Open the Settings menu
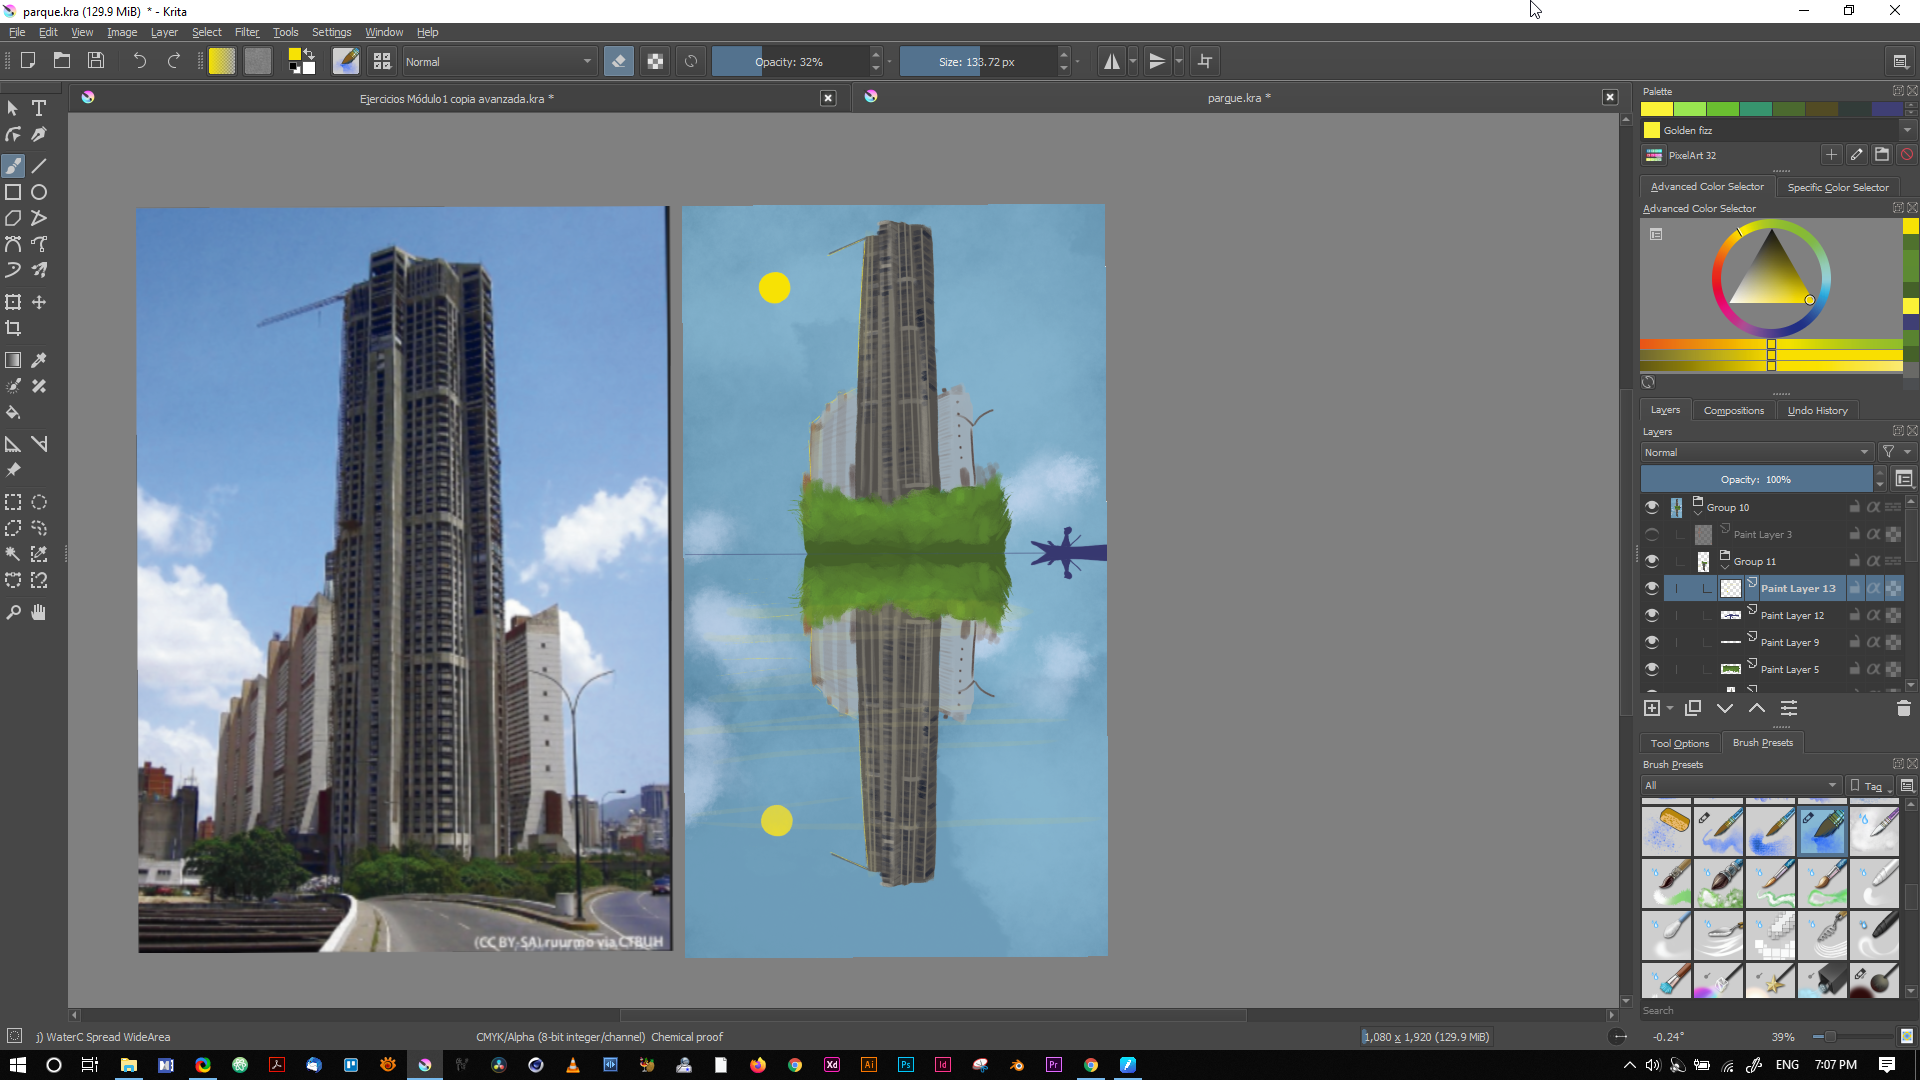 [331, 32]
